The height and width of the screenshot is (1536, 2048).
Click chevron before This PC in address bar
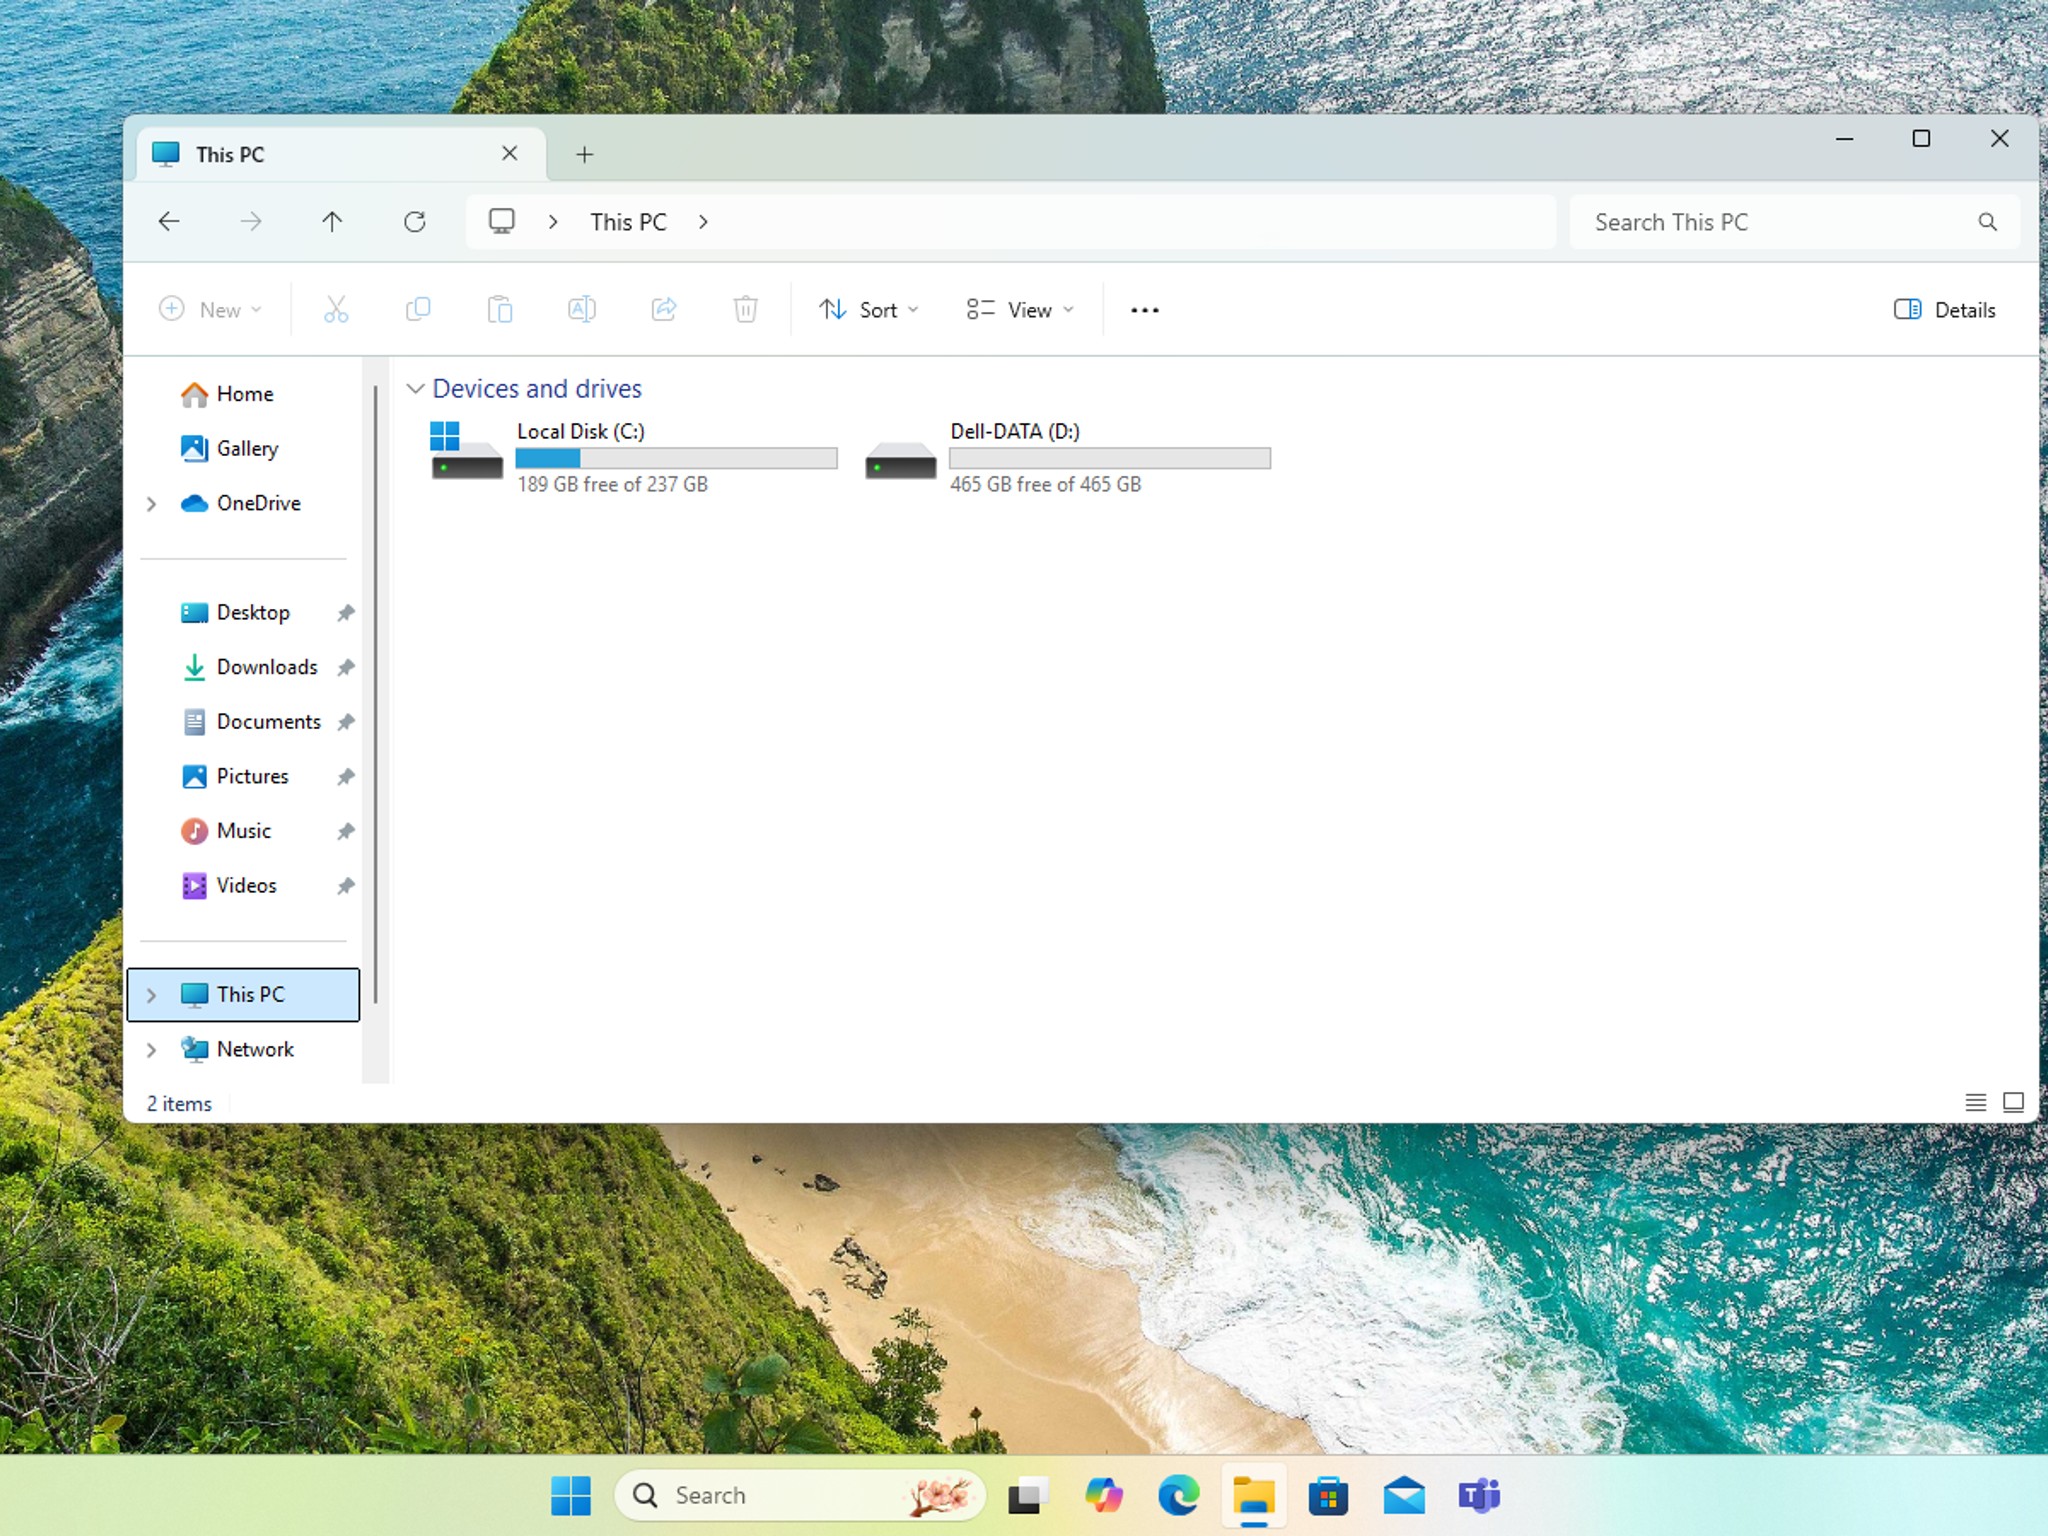[553, 222]
